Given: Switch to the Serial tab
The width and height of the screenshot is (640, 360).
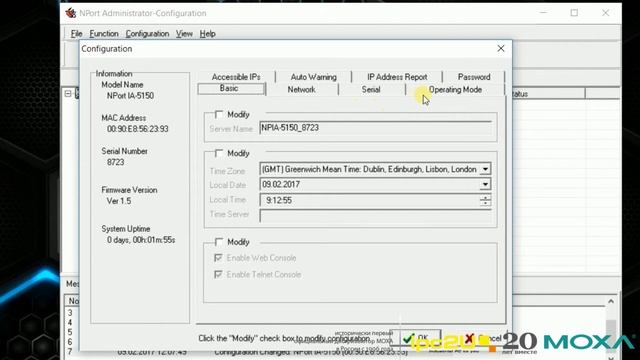Looking at the screenshot, I should click(371, 89).
